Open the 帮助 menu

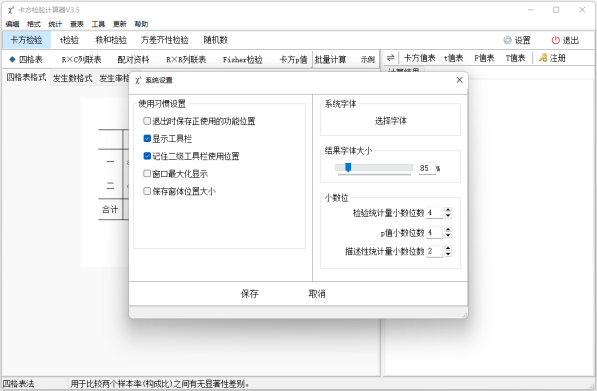click(141, 24)
